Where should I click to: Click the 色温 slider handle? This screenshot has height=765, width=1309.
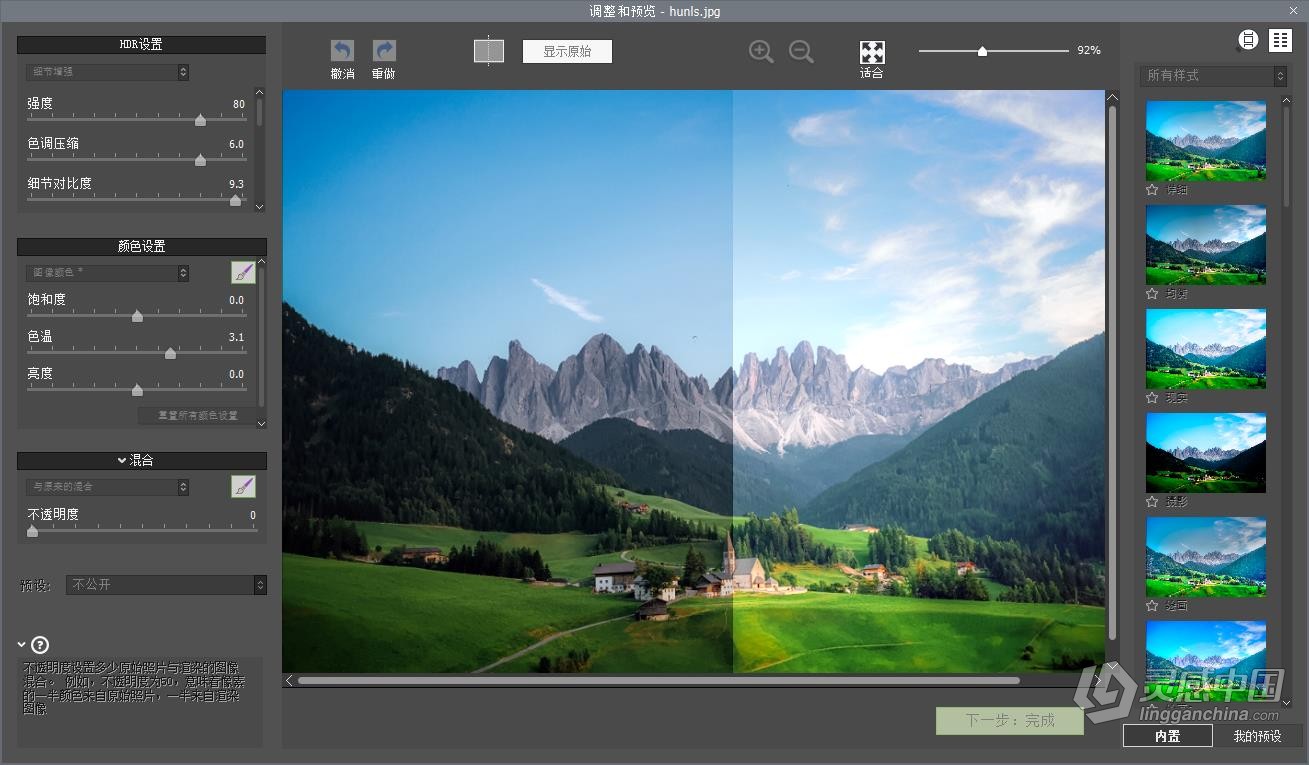click(170, 353)
